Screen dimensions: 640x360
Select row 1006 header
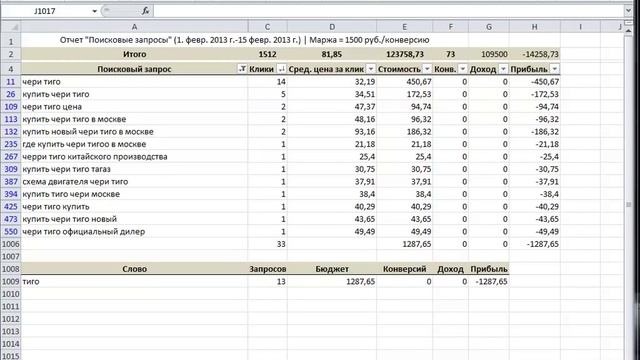pyautogui.click(x=11, y=244)
